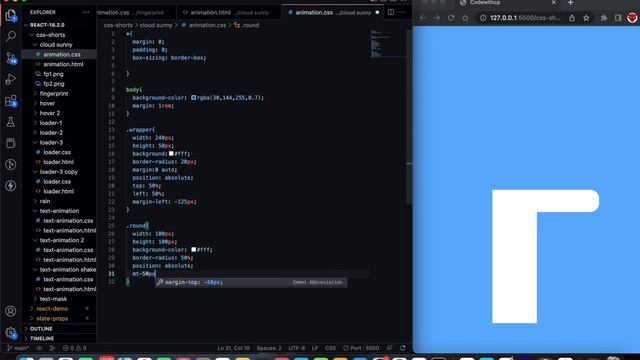
Task: Click the .round breadcrumb symbol
Action: [247, 25]
